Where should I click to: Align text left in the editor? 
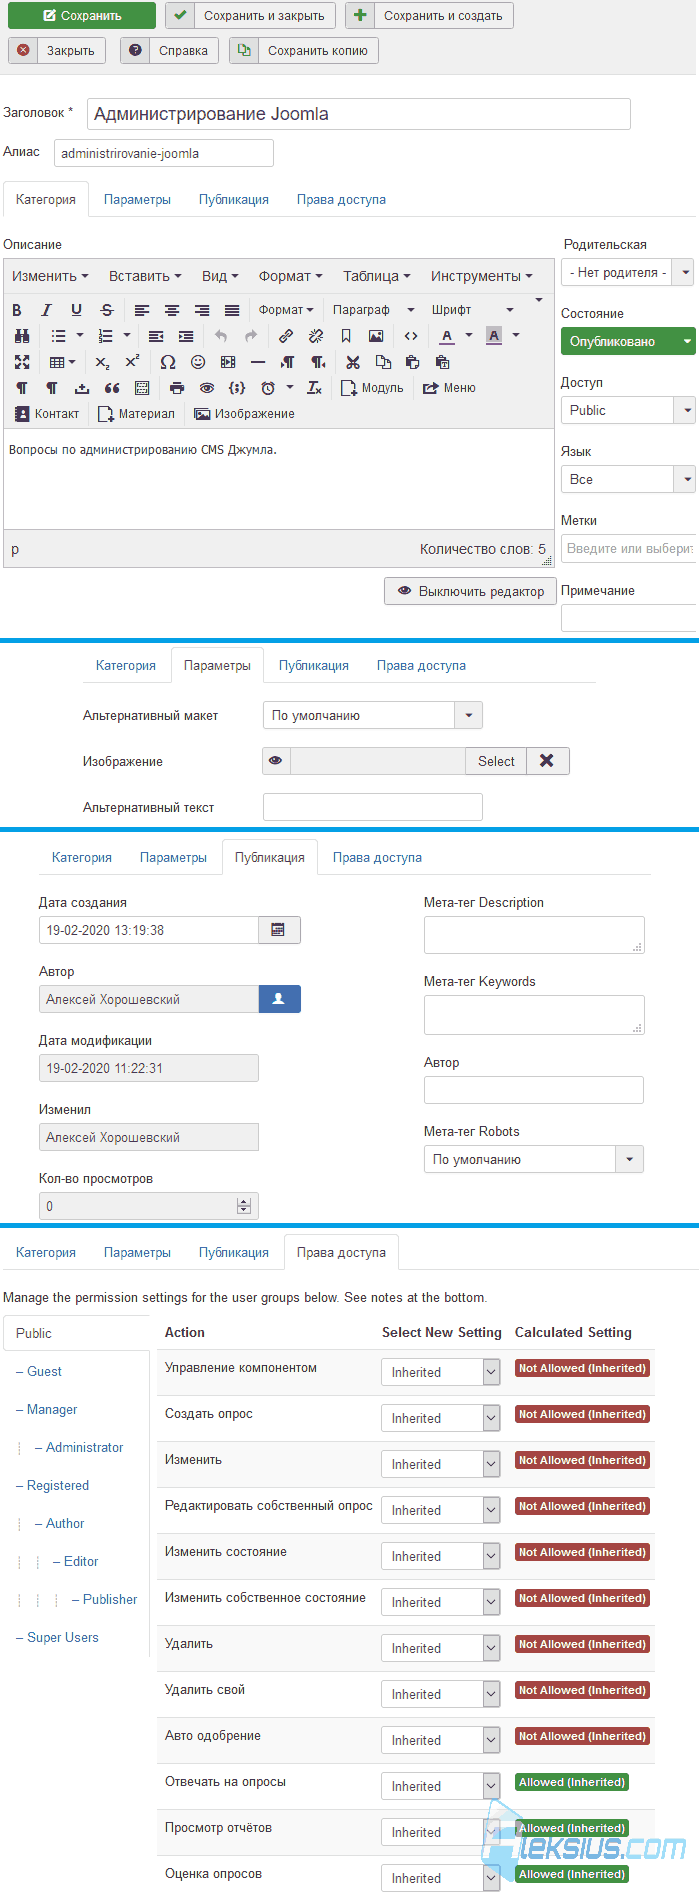pyautogui.click(x=142, y=310)
